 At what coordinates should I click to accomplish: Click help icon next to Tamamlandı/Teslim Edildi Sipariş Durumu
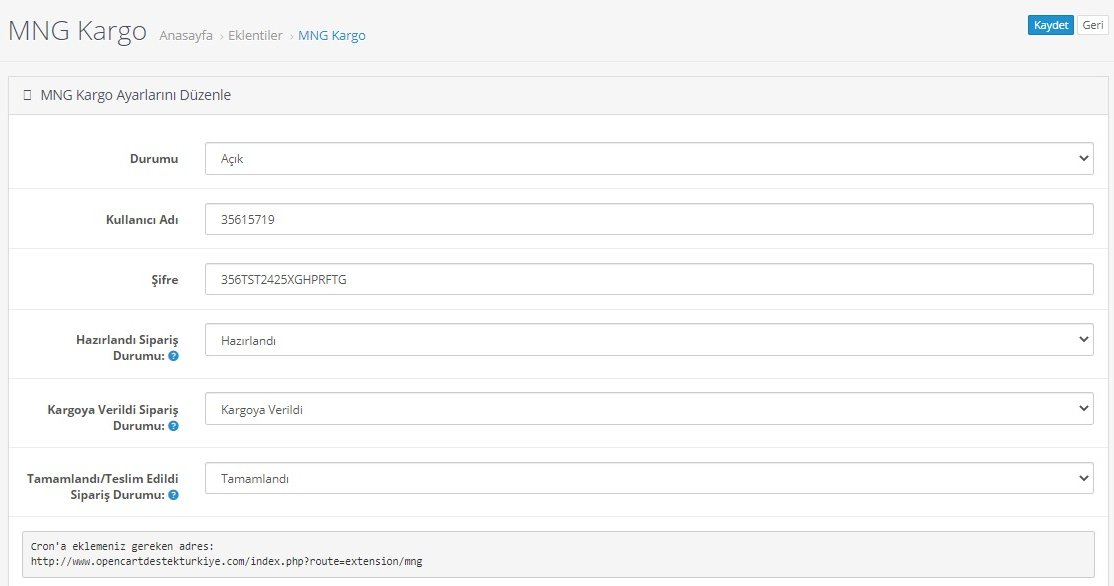click(173, 495)
